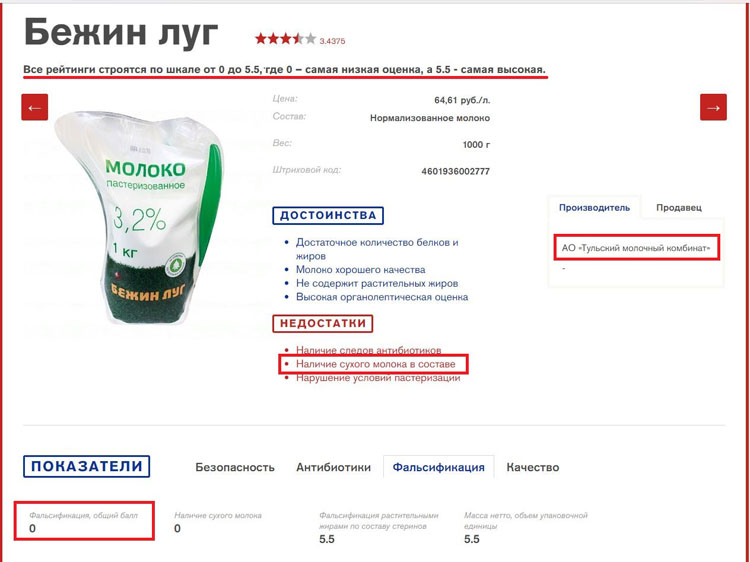The width and height of the screenshot is (750, 562).
Task: Switch to the Антибиотики tab
Action: (333, 467)
